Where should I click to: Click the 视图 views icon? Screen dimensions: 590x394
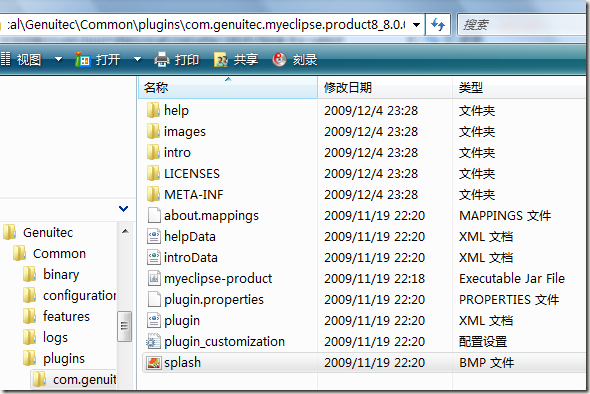click(5, 59)
